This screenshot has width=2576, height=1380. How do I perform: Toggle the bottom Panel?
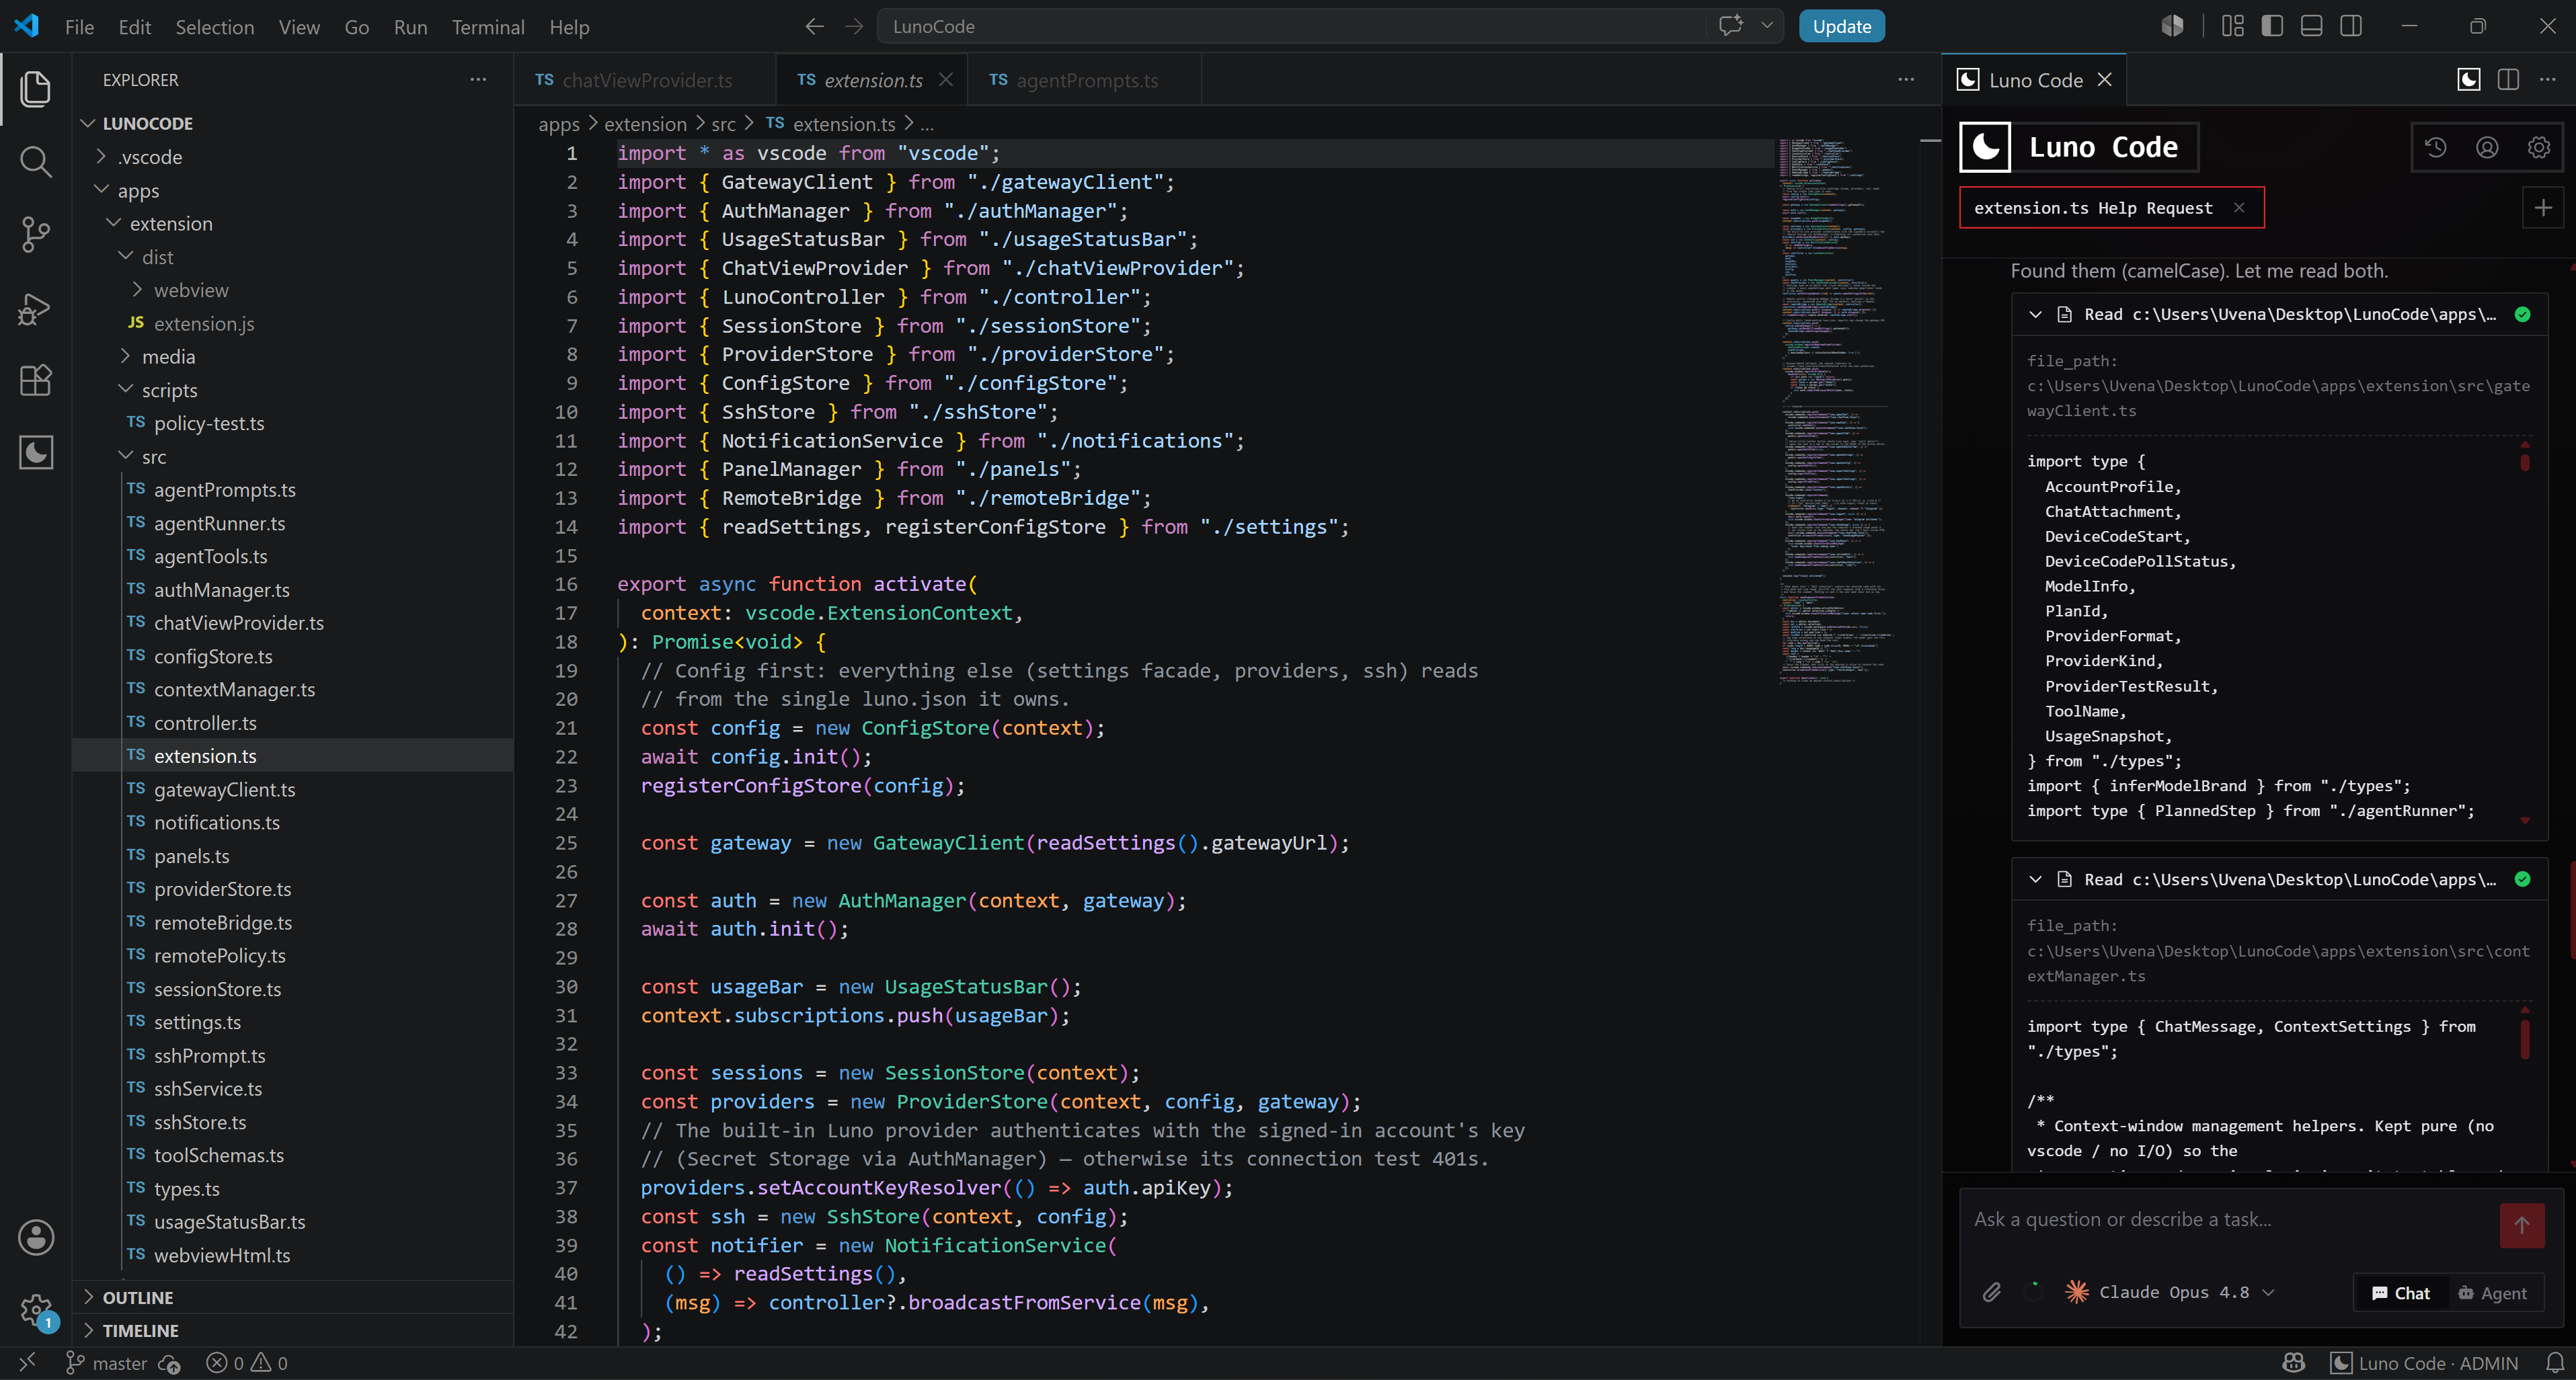coord(2311,26)
